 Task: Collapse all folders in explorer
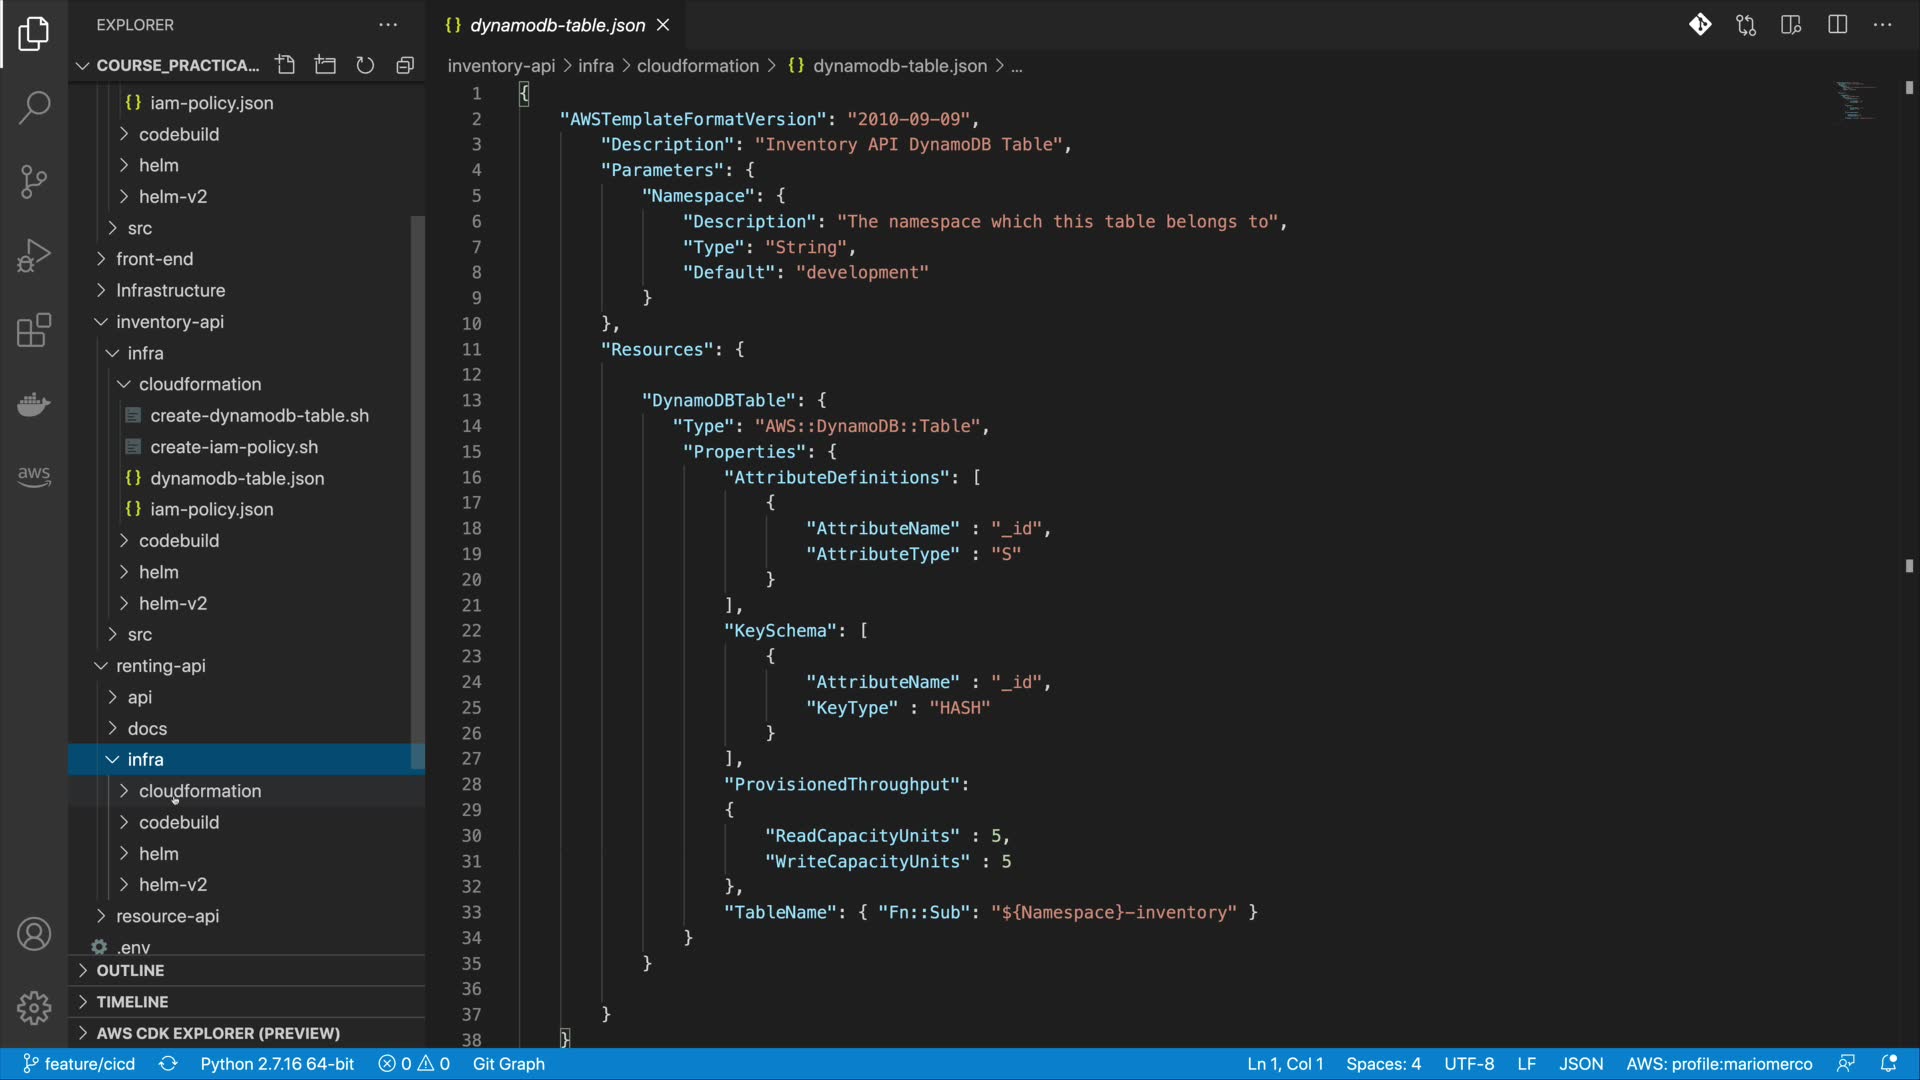pos(405,65)
